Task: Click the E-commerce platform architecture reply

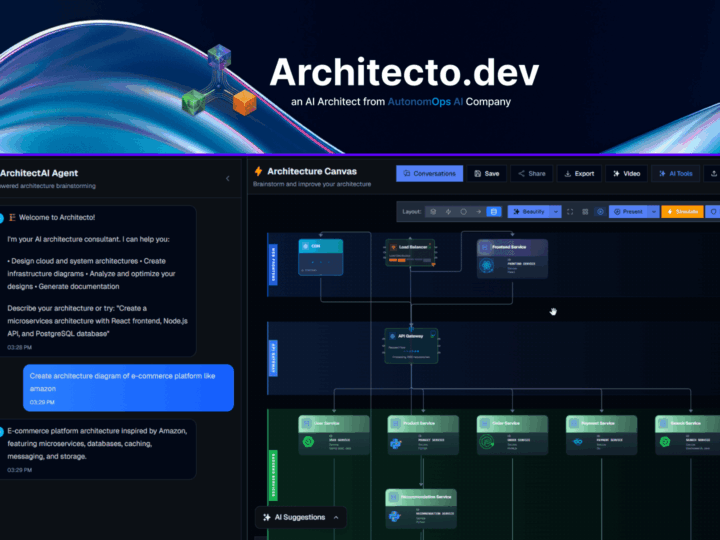Action: click(x=98, y=449)
